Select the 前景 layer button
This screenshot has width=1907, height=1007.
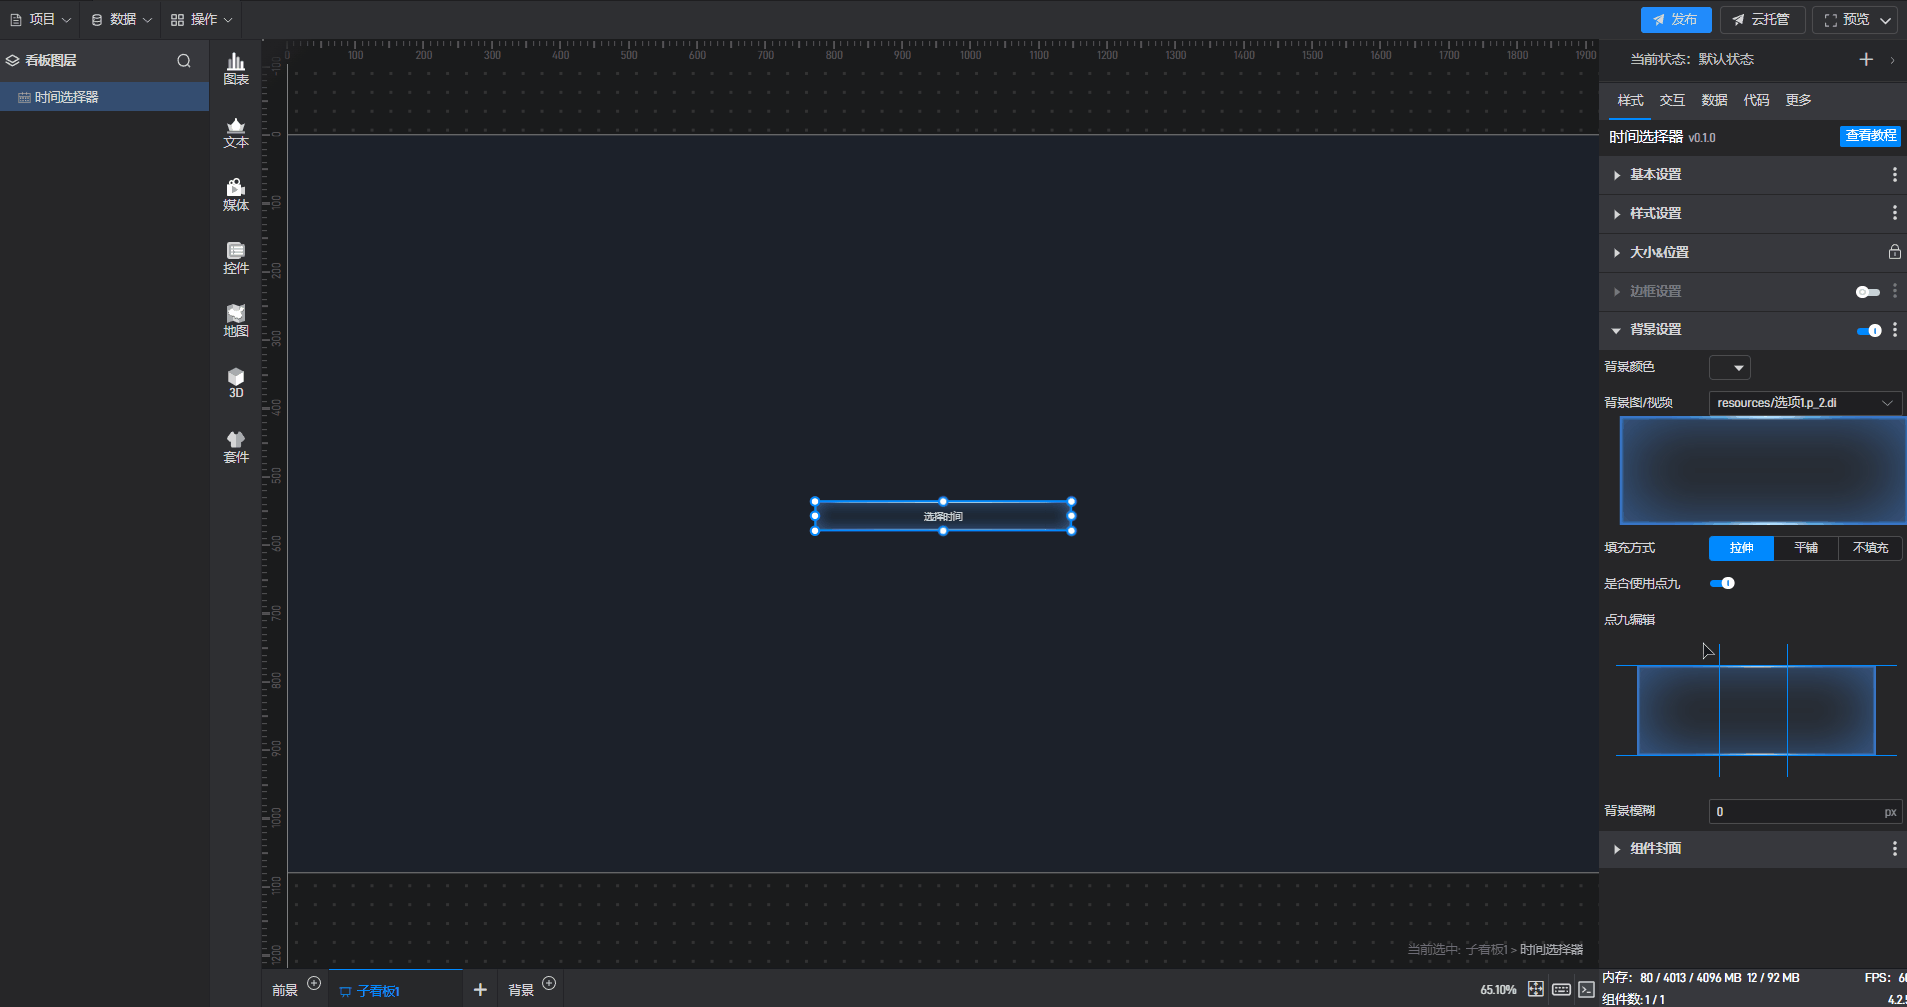[x=285, y=990]
